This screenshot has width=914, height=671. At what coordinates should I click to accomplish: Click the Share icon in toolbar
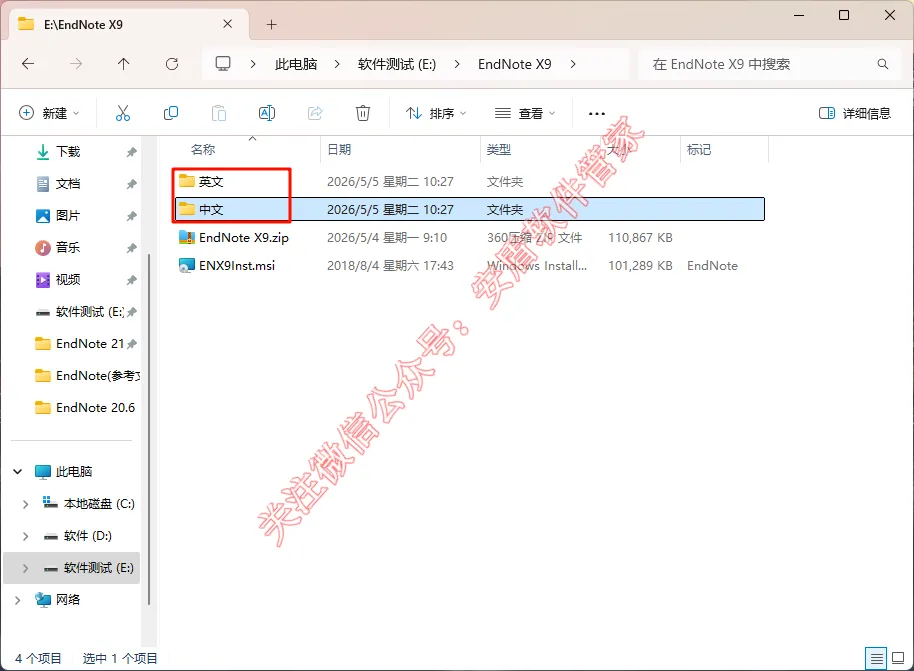(315, 113)
